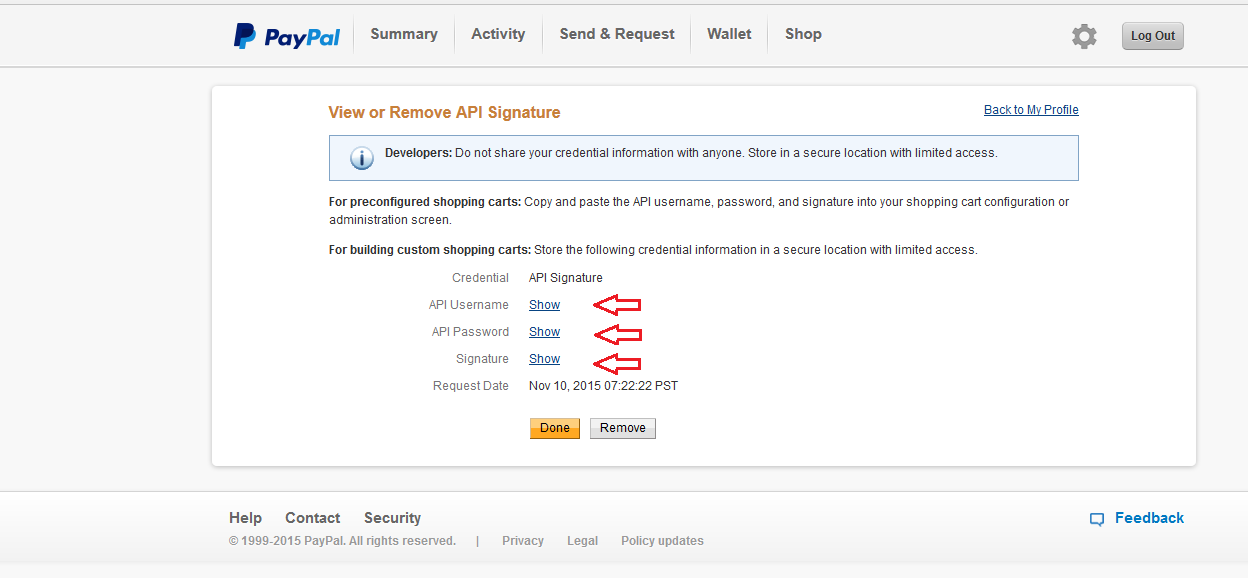Image resolution: width=1248 pixels, height=578 pixels.
Task: Open the Help footer link
Action: pyautogui.click(x=245, y=518)
